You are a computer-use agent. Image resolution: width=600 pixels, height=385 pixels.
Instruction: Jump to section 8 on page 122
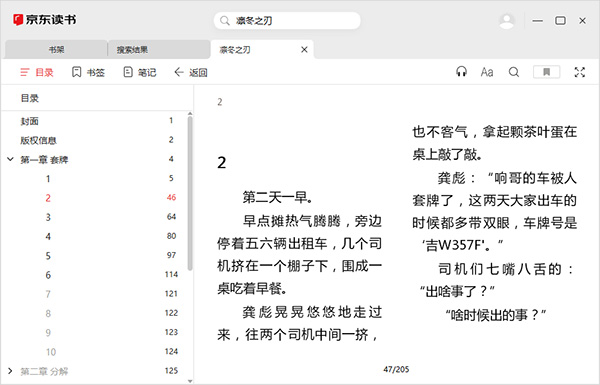click(x=97, y=313)
